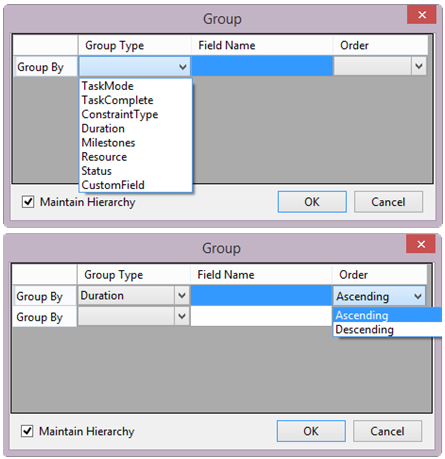
Task: Pick ConstraintType from the list
Action: click(136, 114)
